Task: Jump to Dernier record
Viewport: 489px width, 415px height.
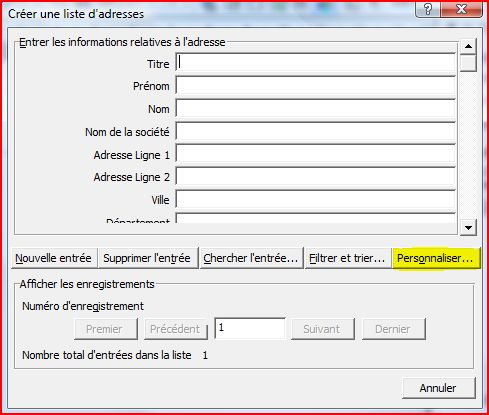Action: click(393, 329)
